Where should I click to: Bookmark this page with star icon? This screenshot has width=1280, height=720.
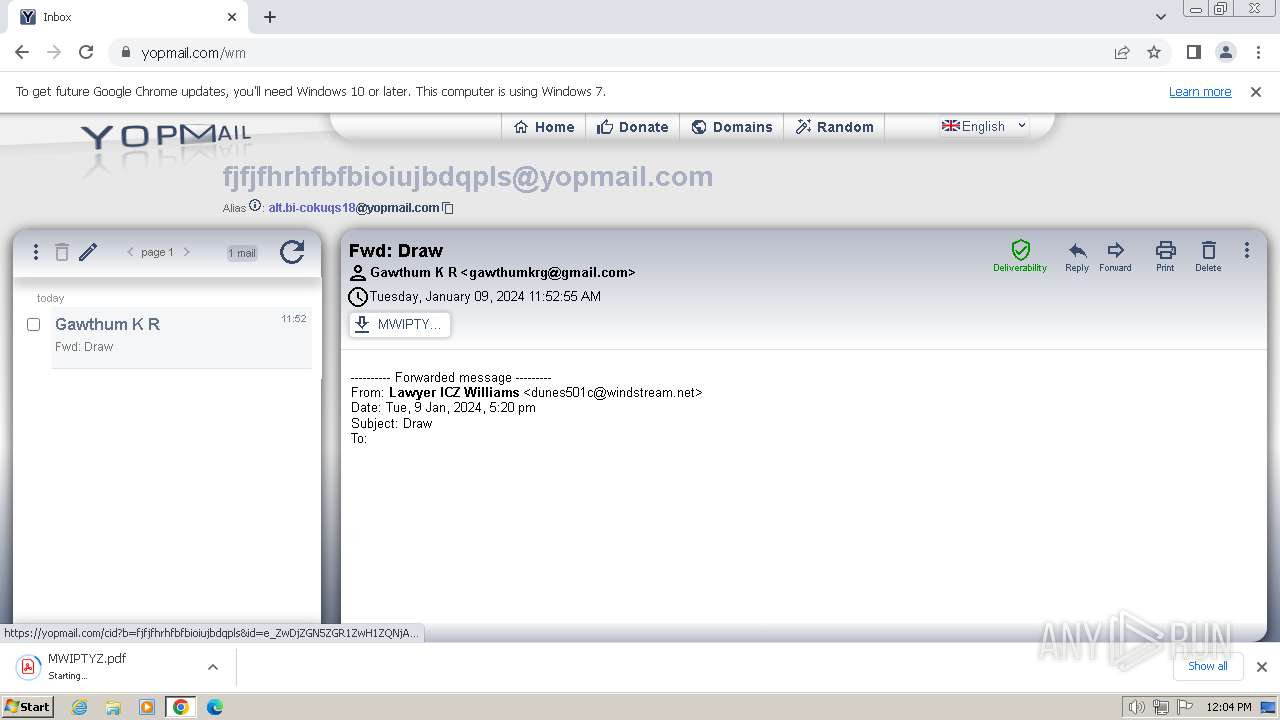pos(1154,52)
